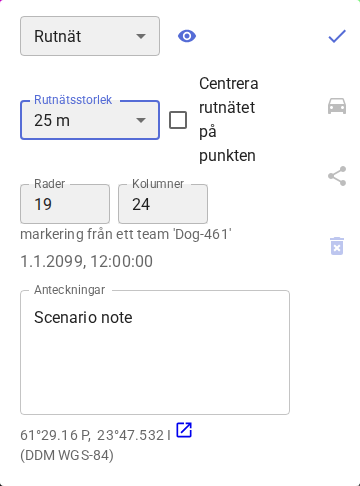Toggle visibility with the eye icon
Screen dimensions: 360x486
coord(187,36)
